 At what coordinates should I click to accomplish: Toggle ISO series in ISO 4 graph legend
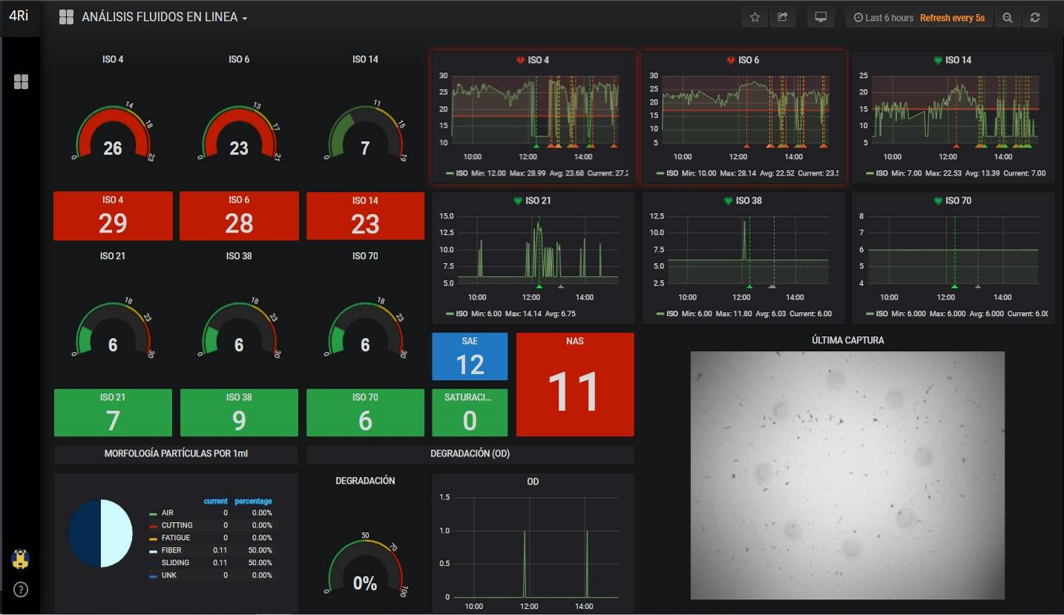click(x=461, y=173)
